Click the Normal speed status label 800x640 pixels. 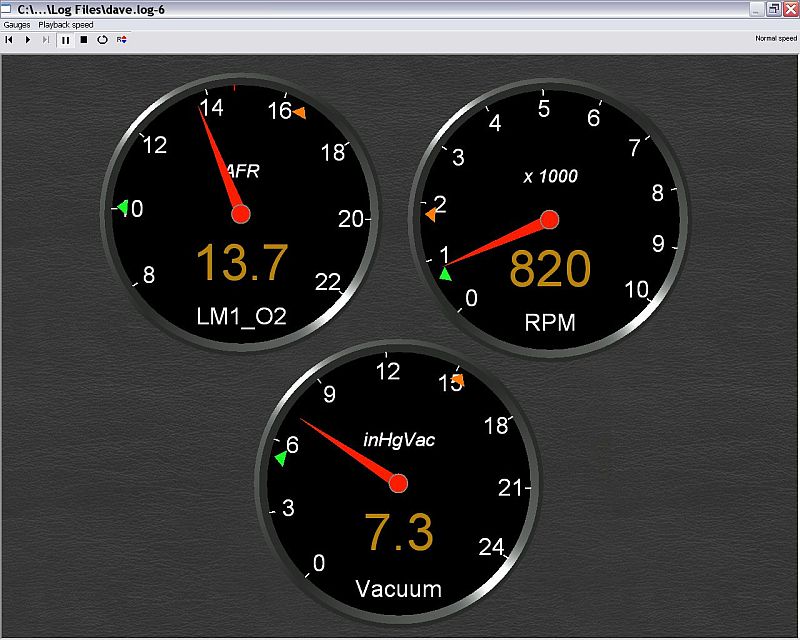[x=775, y=39]
